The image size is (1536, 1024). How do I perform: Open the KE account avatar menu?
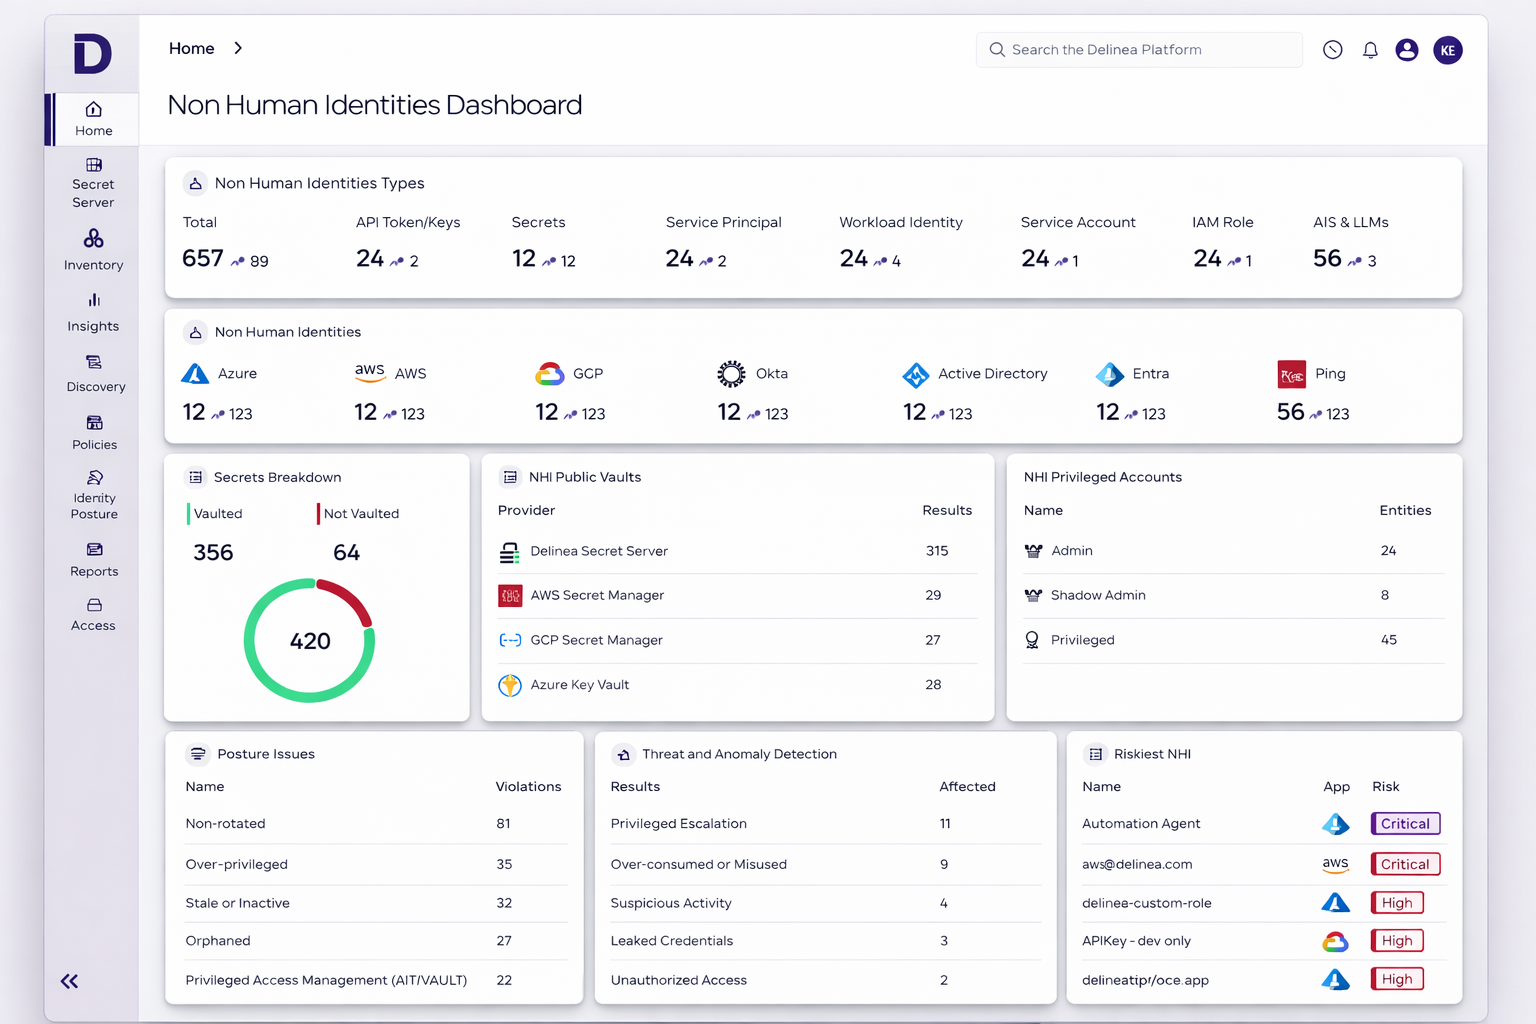pos(1448,49)
